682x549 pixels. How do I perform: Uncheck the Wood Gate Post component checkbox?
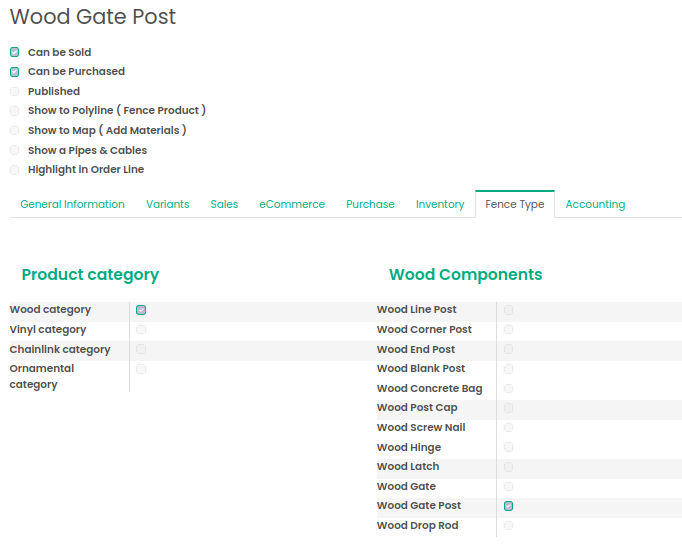[x=509, y=506]
